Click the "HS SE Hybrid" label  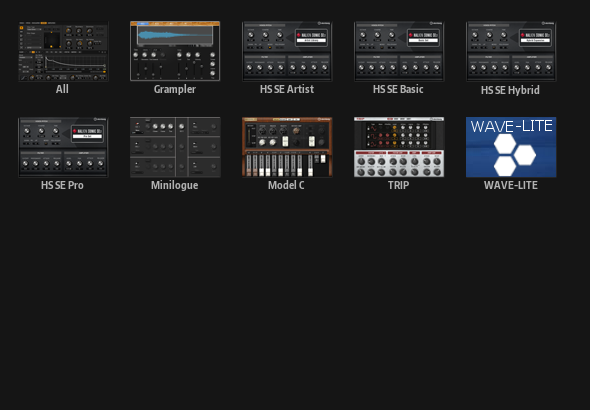pos(510,90)
